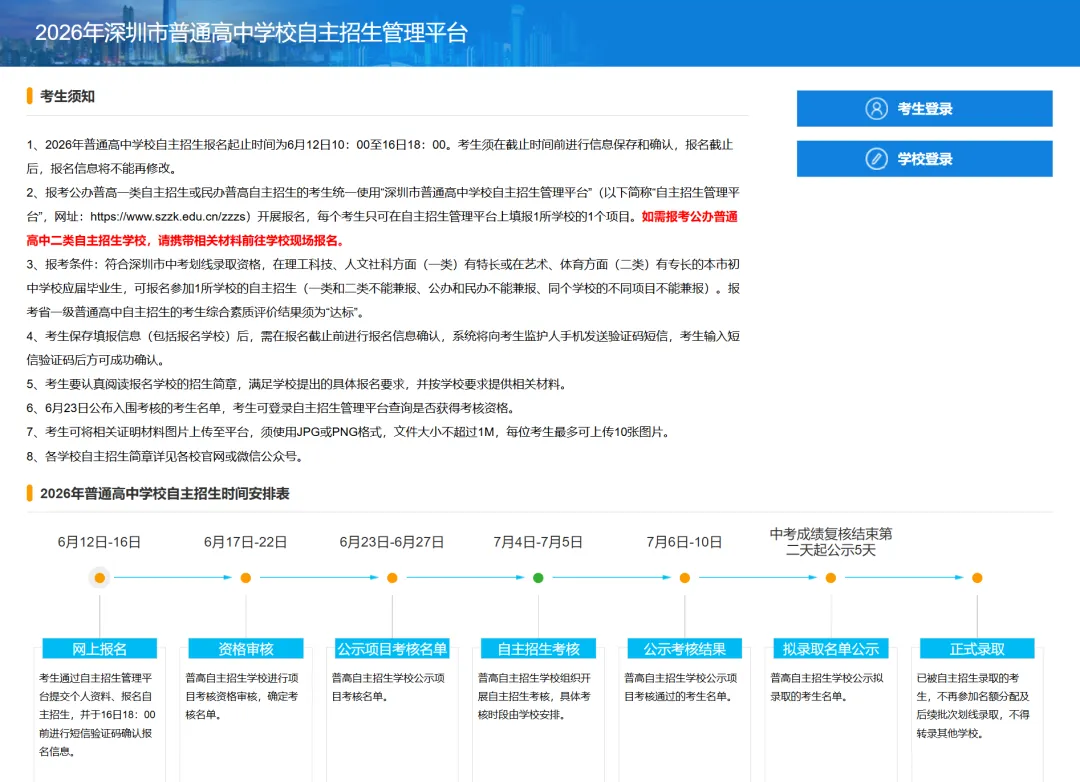Click notice item 7 about JPG或PNG格式

[x=349, y=432]
